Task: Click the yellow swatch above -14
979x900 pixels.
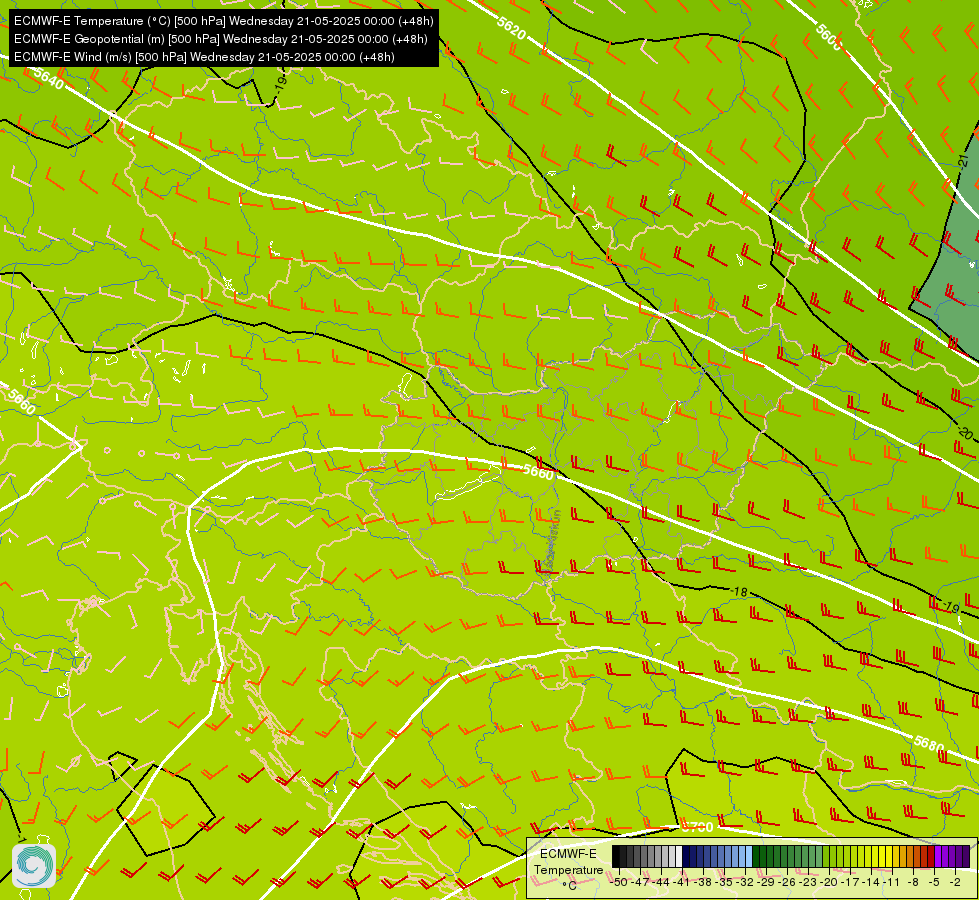Action: point(875,857)
